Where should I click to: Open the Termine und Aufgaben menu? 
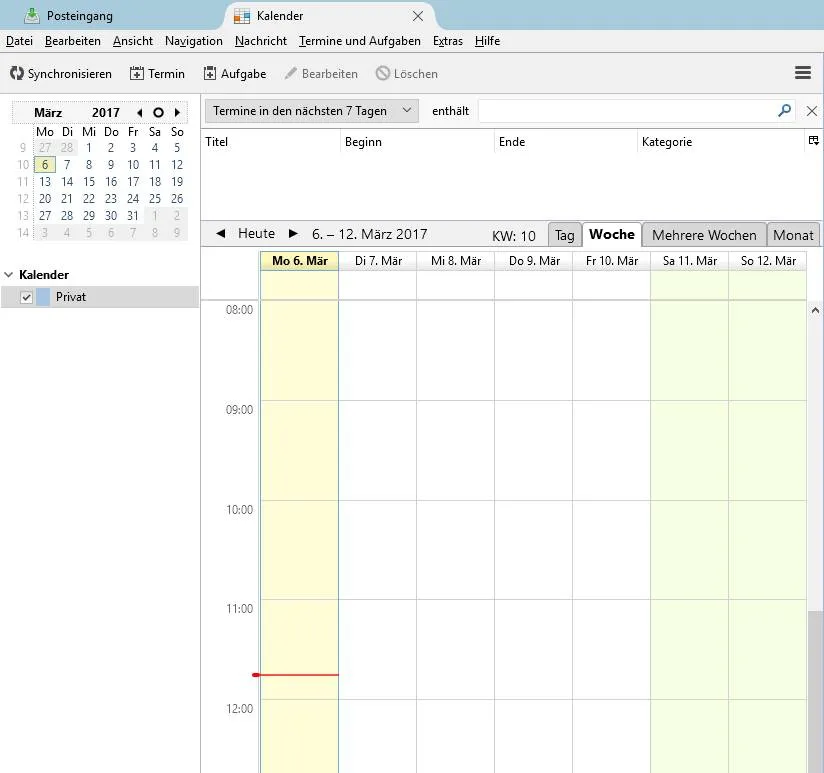pos(359,41)
